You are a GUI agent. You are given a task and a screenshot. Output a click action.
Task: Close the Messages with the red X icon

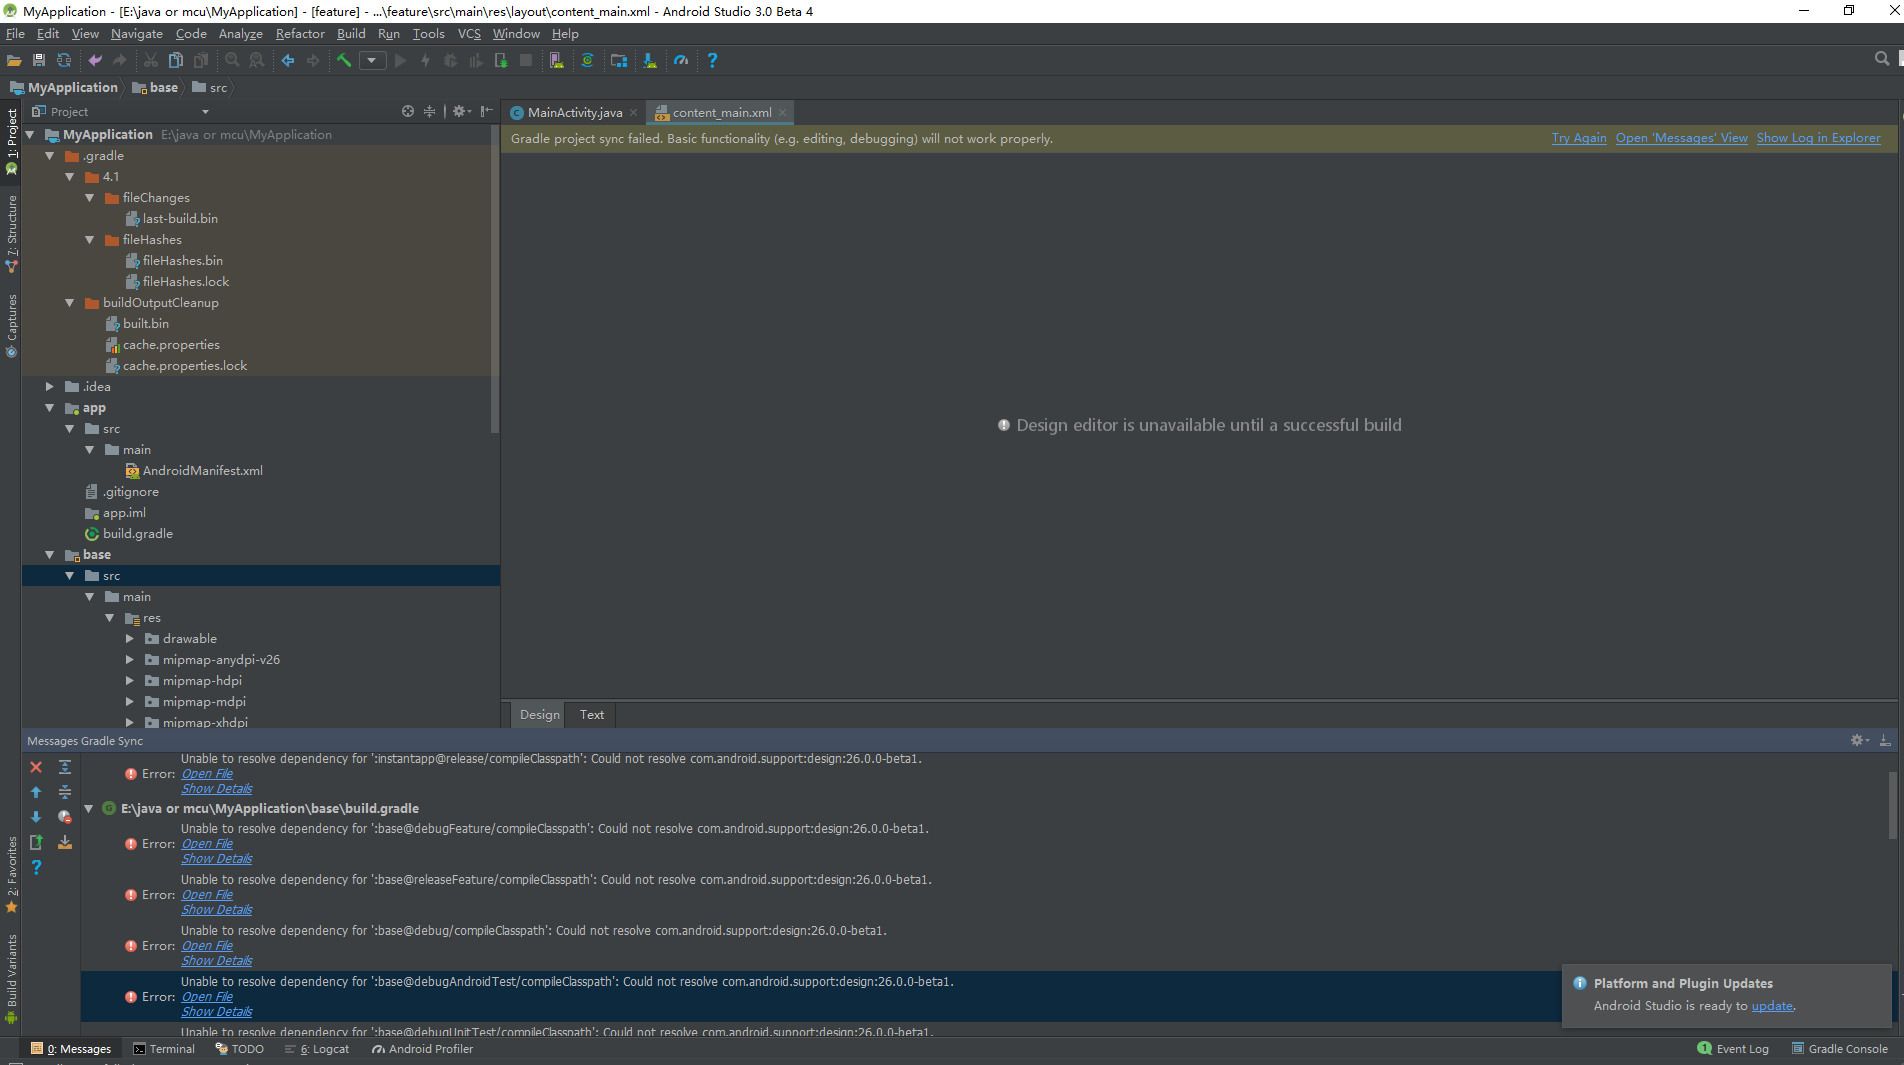pyautogui.click(x=36, y=767)
